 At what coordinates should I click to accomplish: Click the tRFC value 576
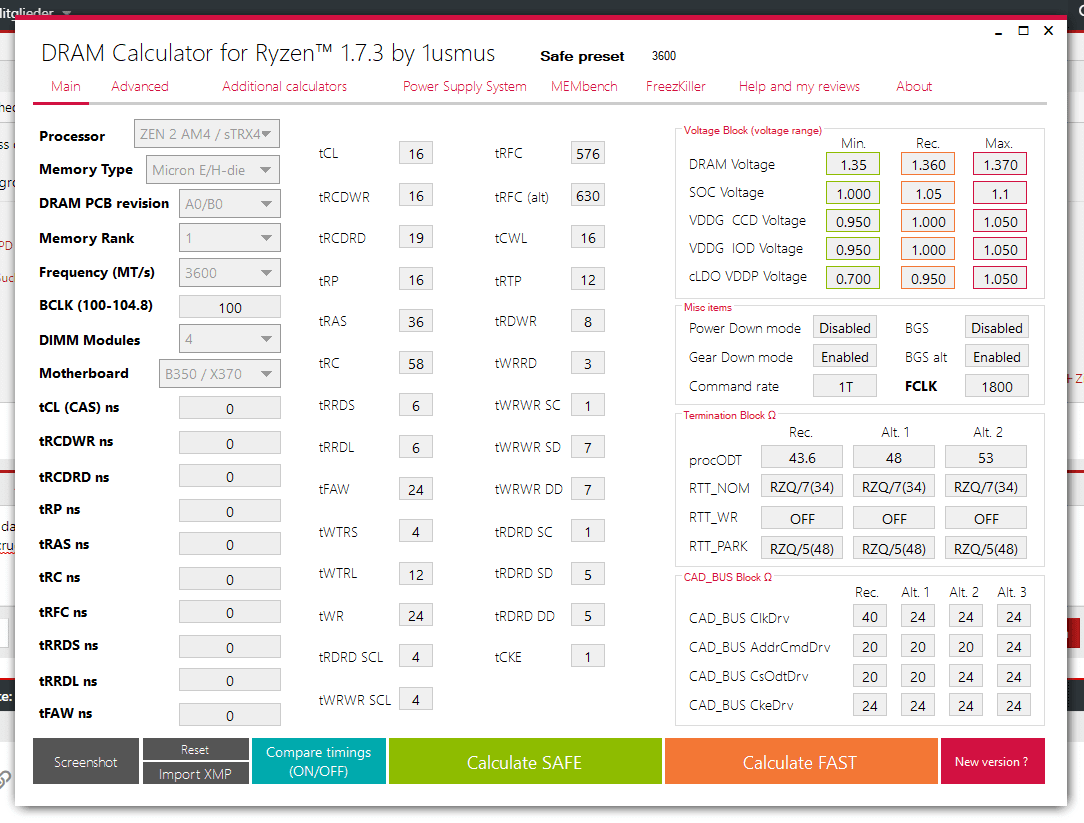(x=588, y=154)
